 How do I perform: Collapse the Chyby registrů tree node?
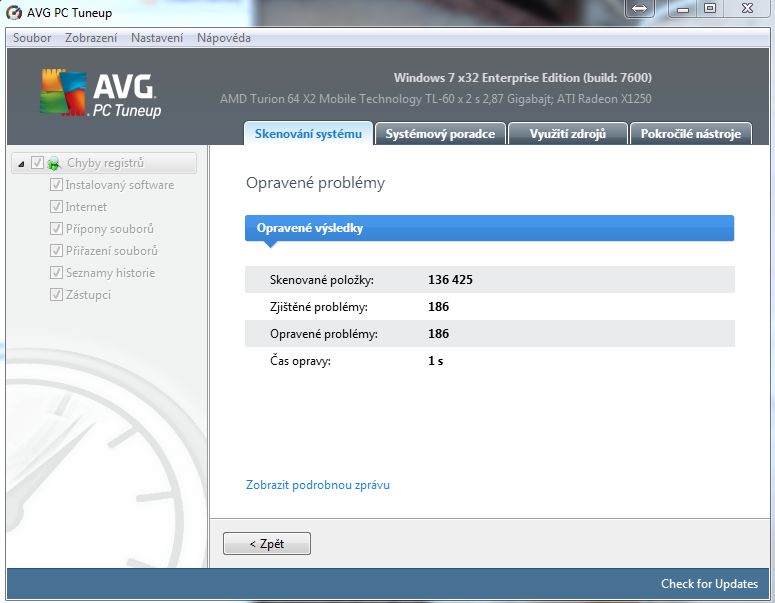[x=21, y=164]
